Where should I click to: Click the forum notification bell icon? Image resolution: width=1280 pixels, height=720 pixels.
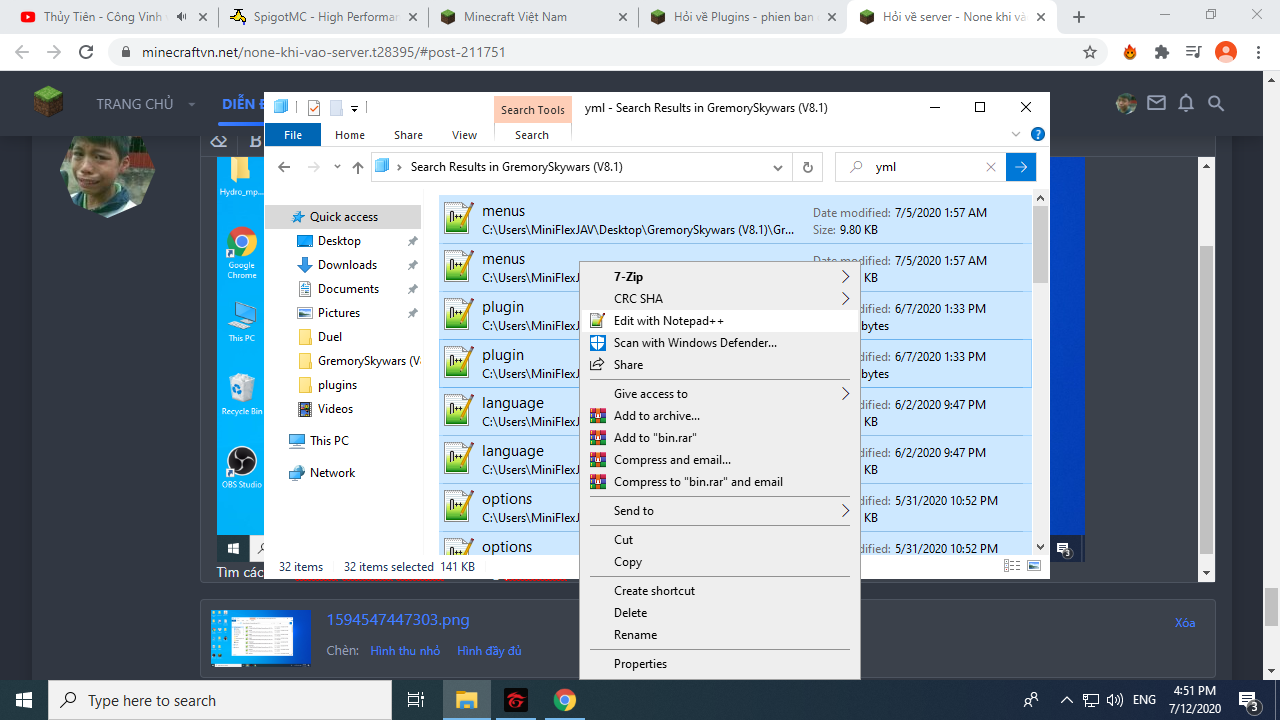[x=1186, y=103]
